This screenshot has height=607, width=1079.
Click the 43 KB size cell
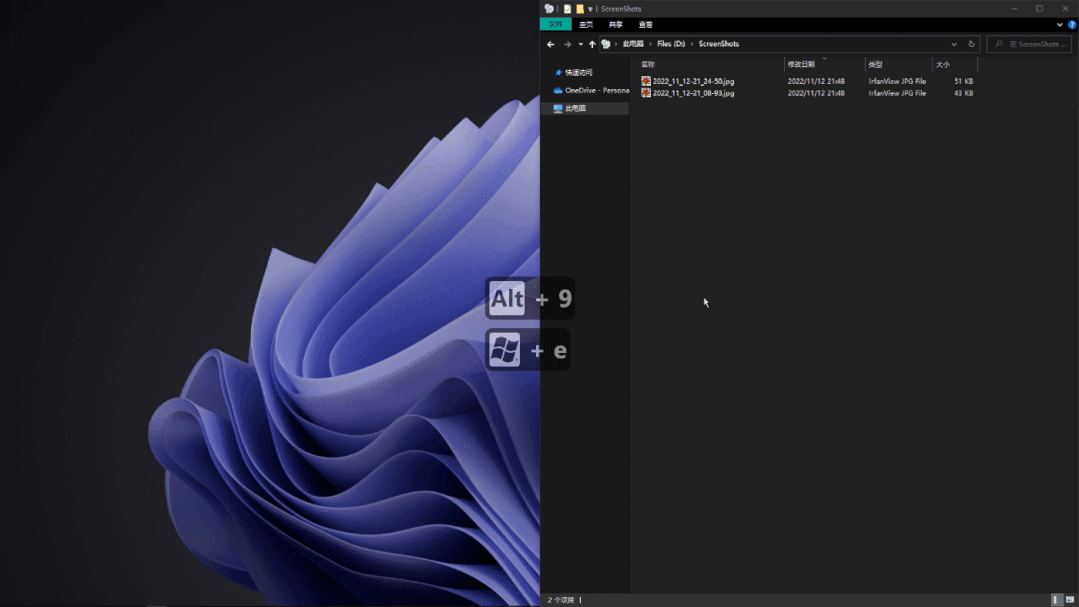point(963,93)
